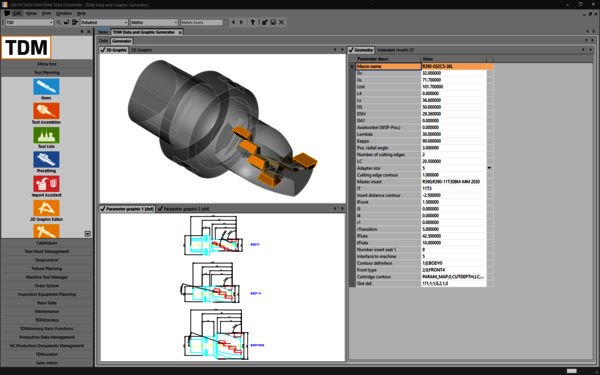
Task: Open the Metric units dropdown
Action: 154,22
